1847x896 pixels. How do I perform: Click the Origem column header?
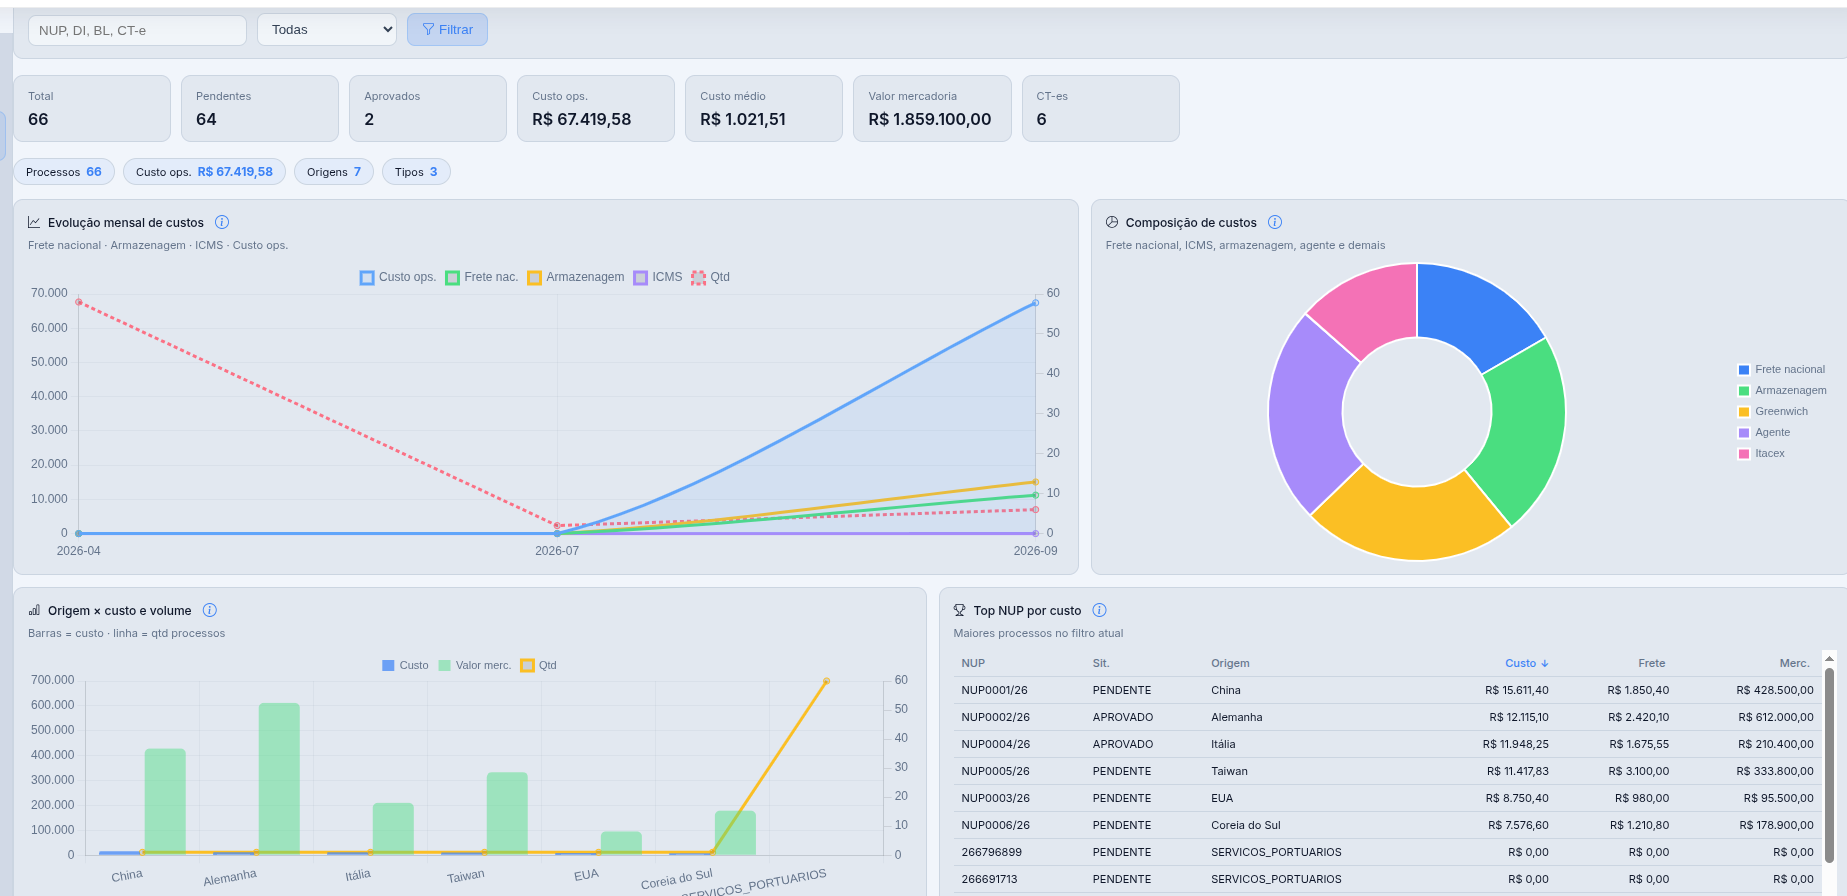(x=1230, y=663)
